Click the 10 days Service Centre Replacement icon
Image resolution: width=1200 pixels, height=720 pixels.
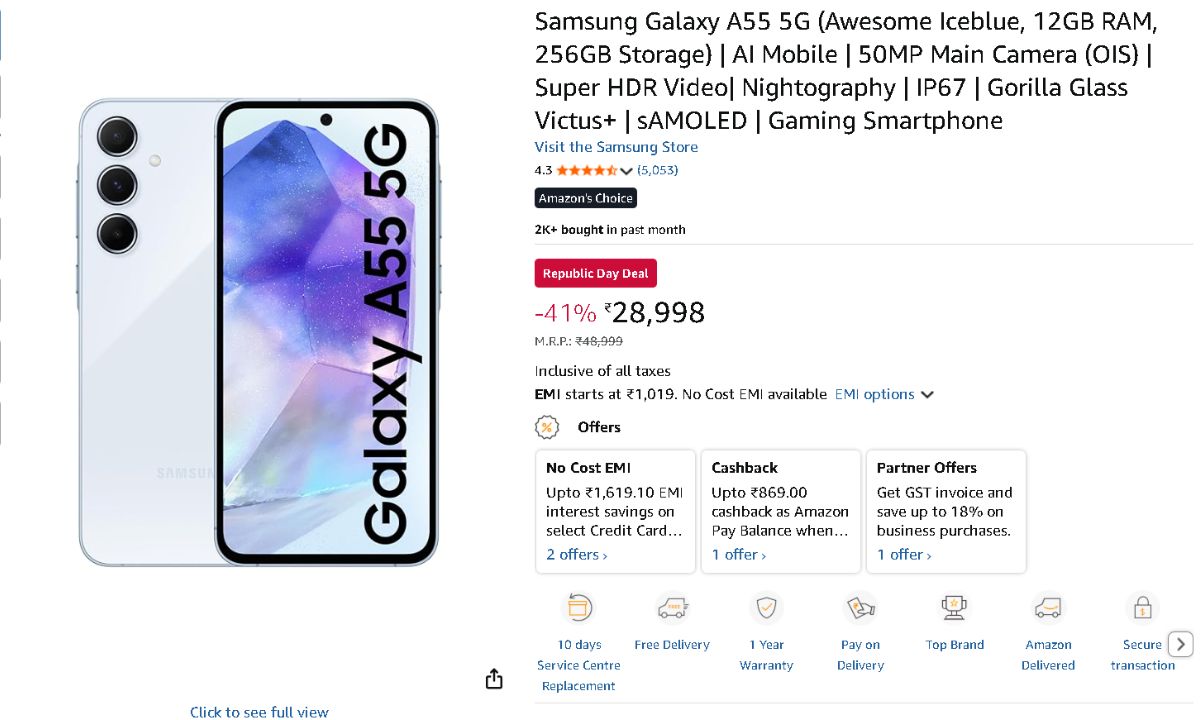coord(579,607)
